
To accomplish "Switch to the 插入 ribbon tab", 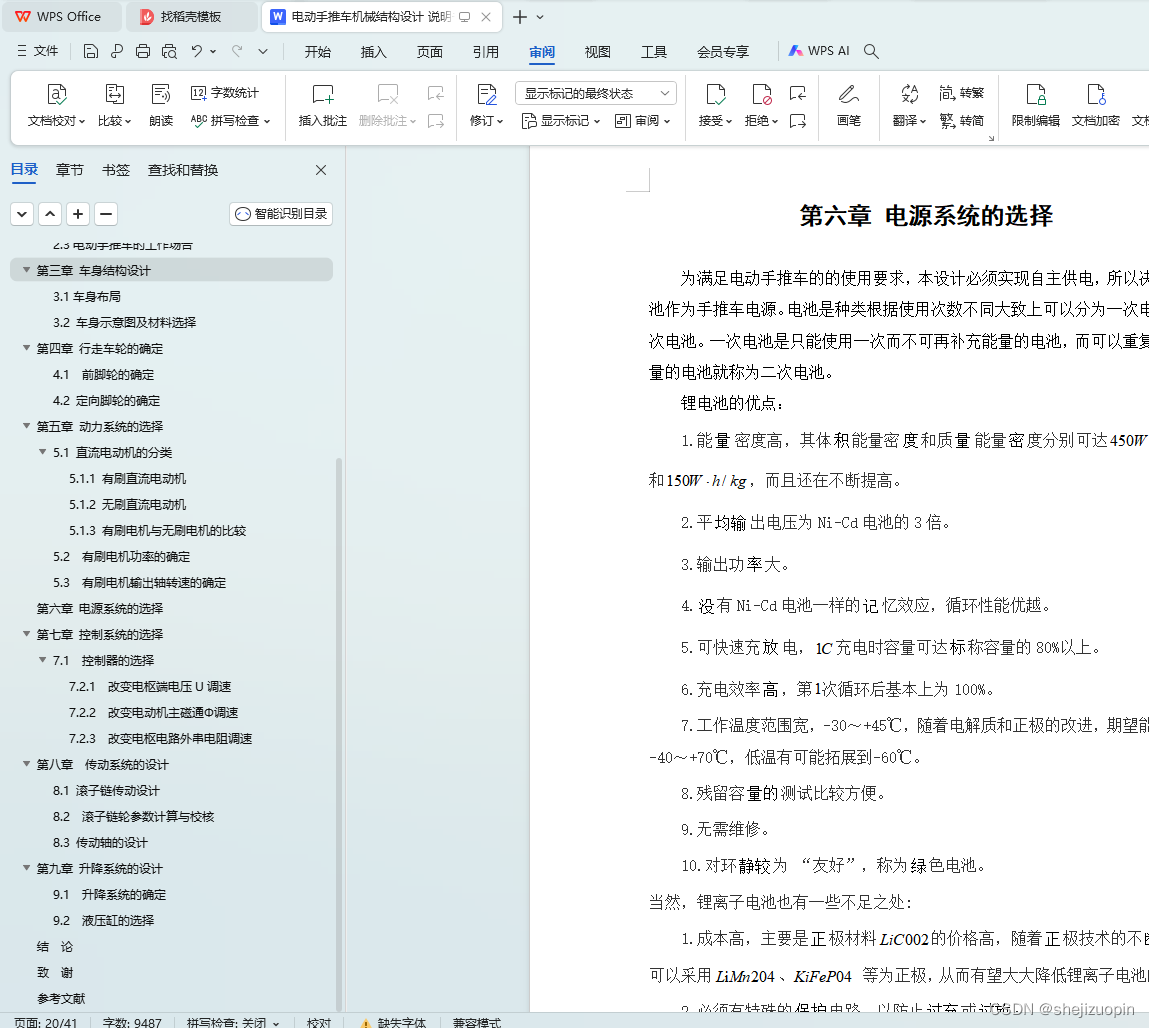I will tap(373, 52).
